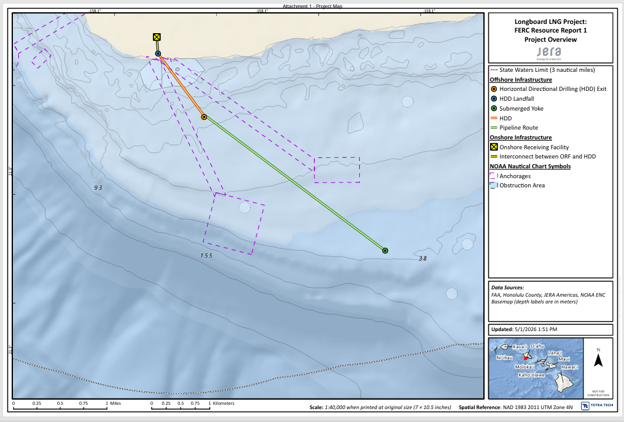Image resolution: width=624 pixels, height=422 pixels.
Task: Click the 'FERC Resource Report 1' text
Action: click(550, 31)
